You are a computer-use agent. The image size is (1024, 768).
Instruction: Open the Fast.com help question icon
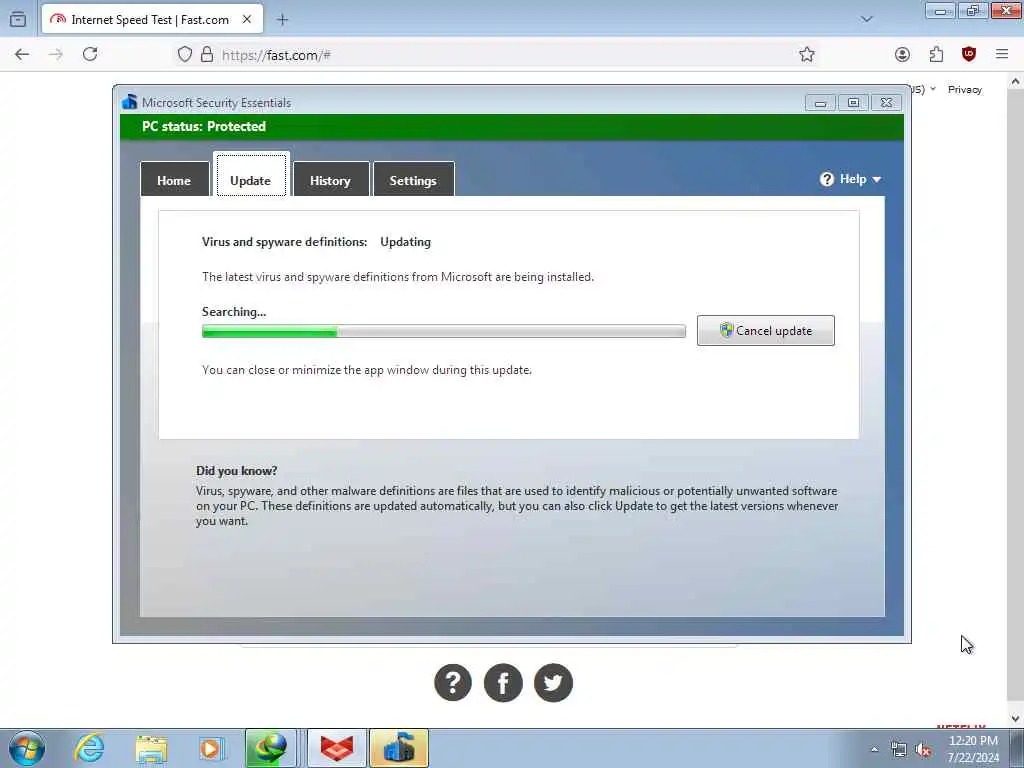(453, 682)
